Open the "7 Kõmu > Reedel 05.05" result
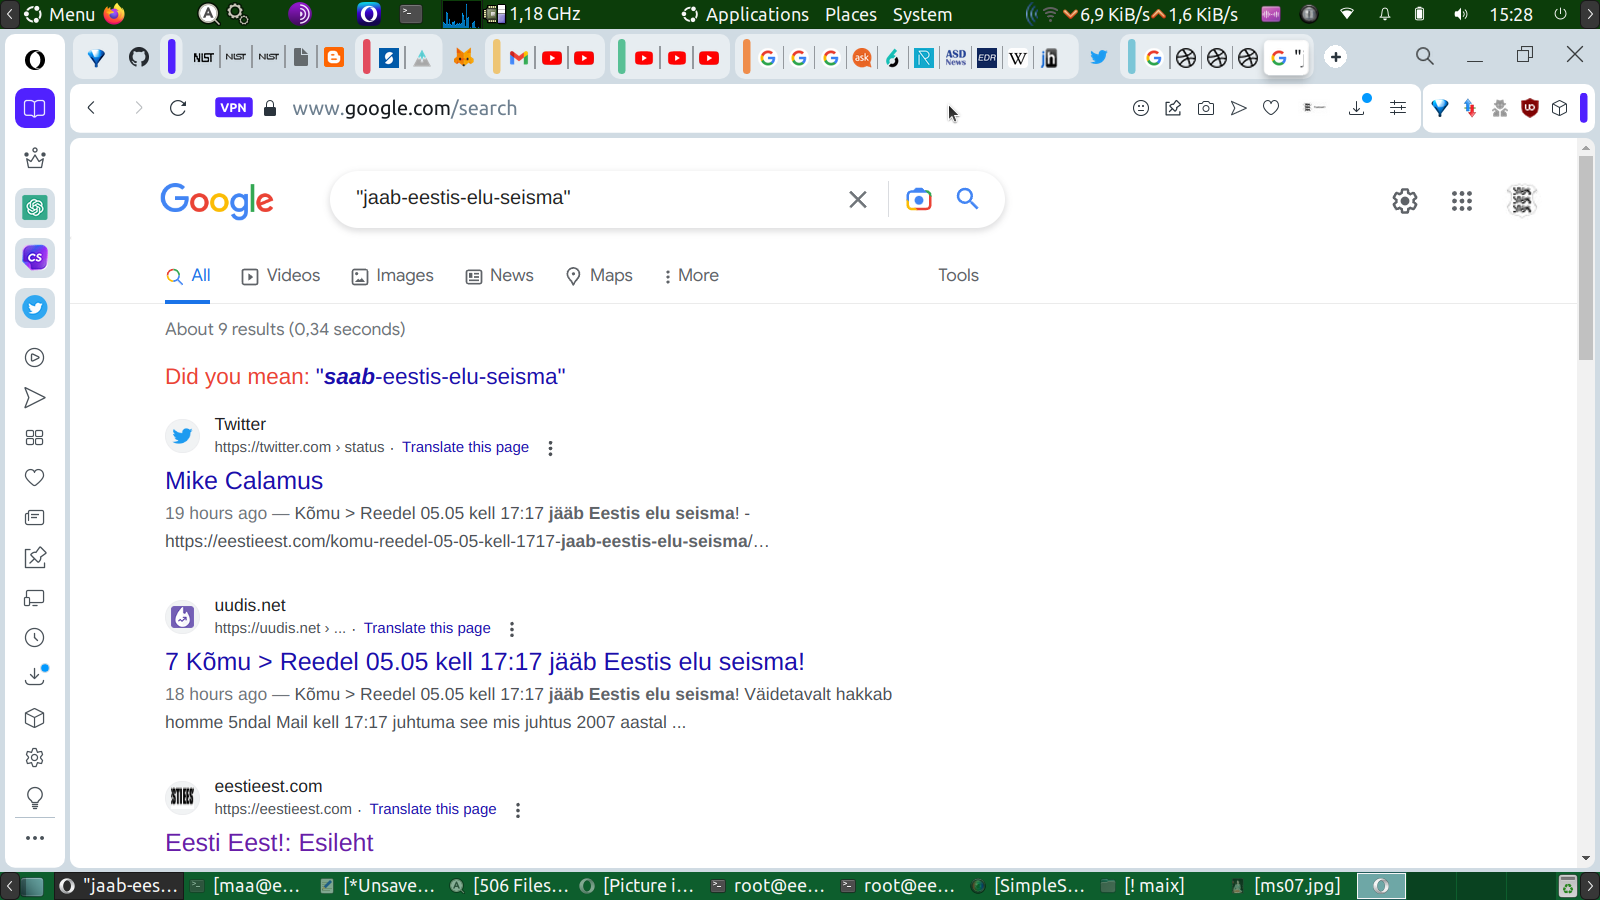Screen dimensions: 1600x900 pyautogui.click(x=485, y=662)
